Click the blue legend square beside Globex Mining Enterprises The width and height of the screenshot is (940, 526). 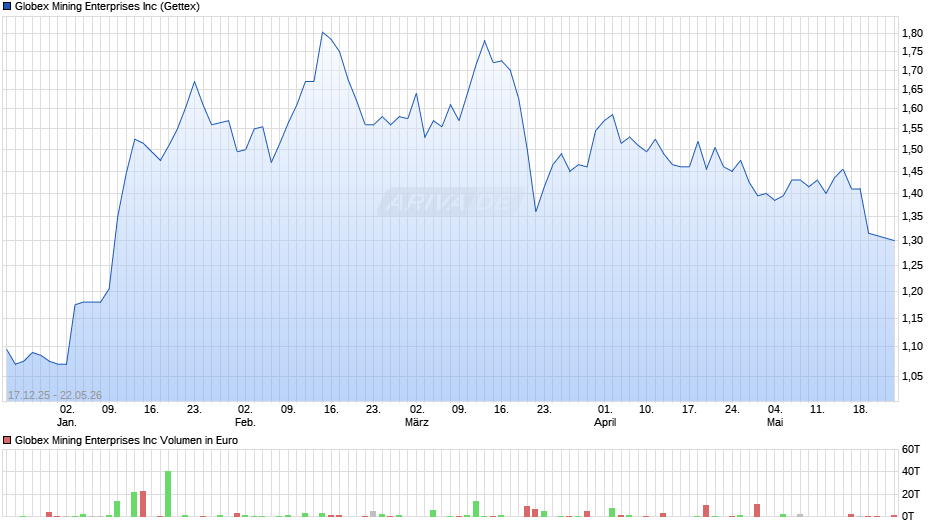[x=7, y=7]
